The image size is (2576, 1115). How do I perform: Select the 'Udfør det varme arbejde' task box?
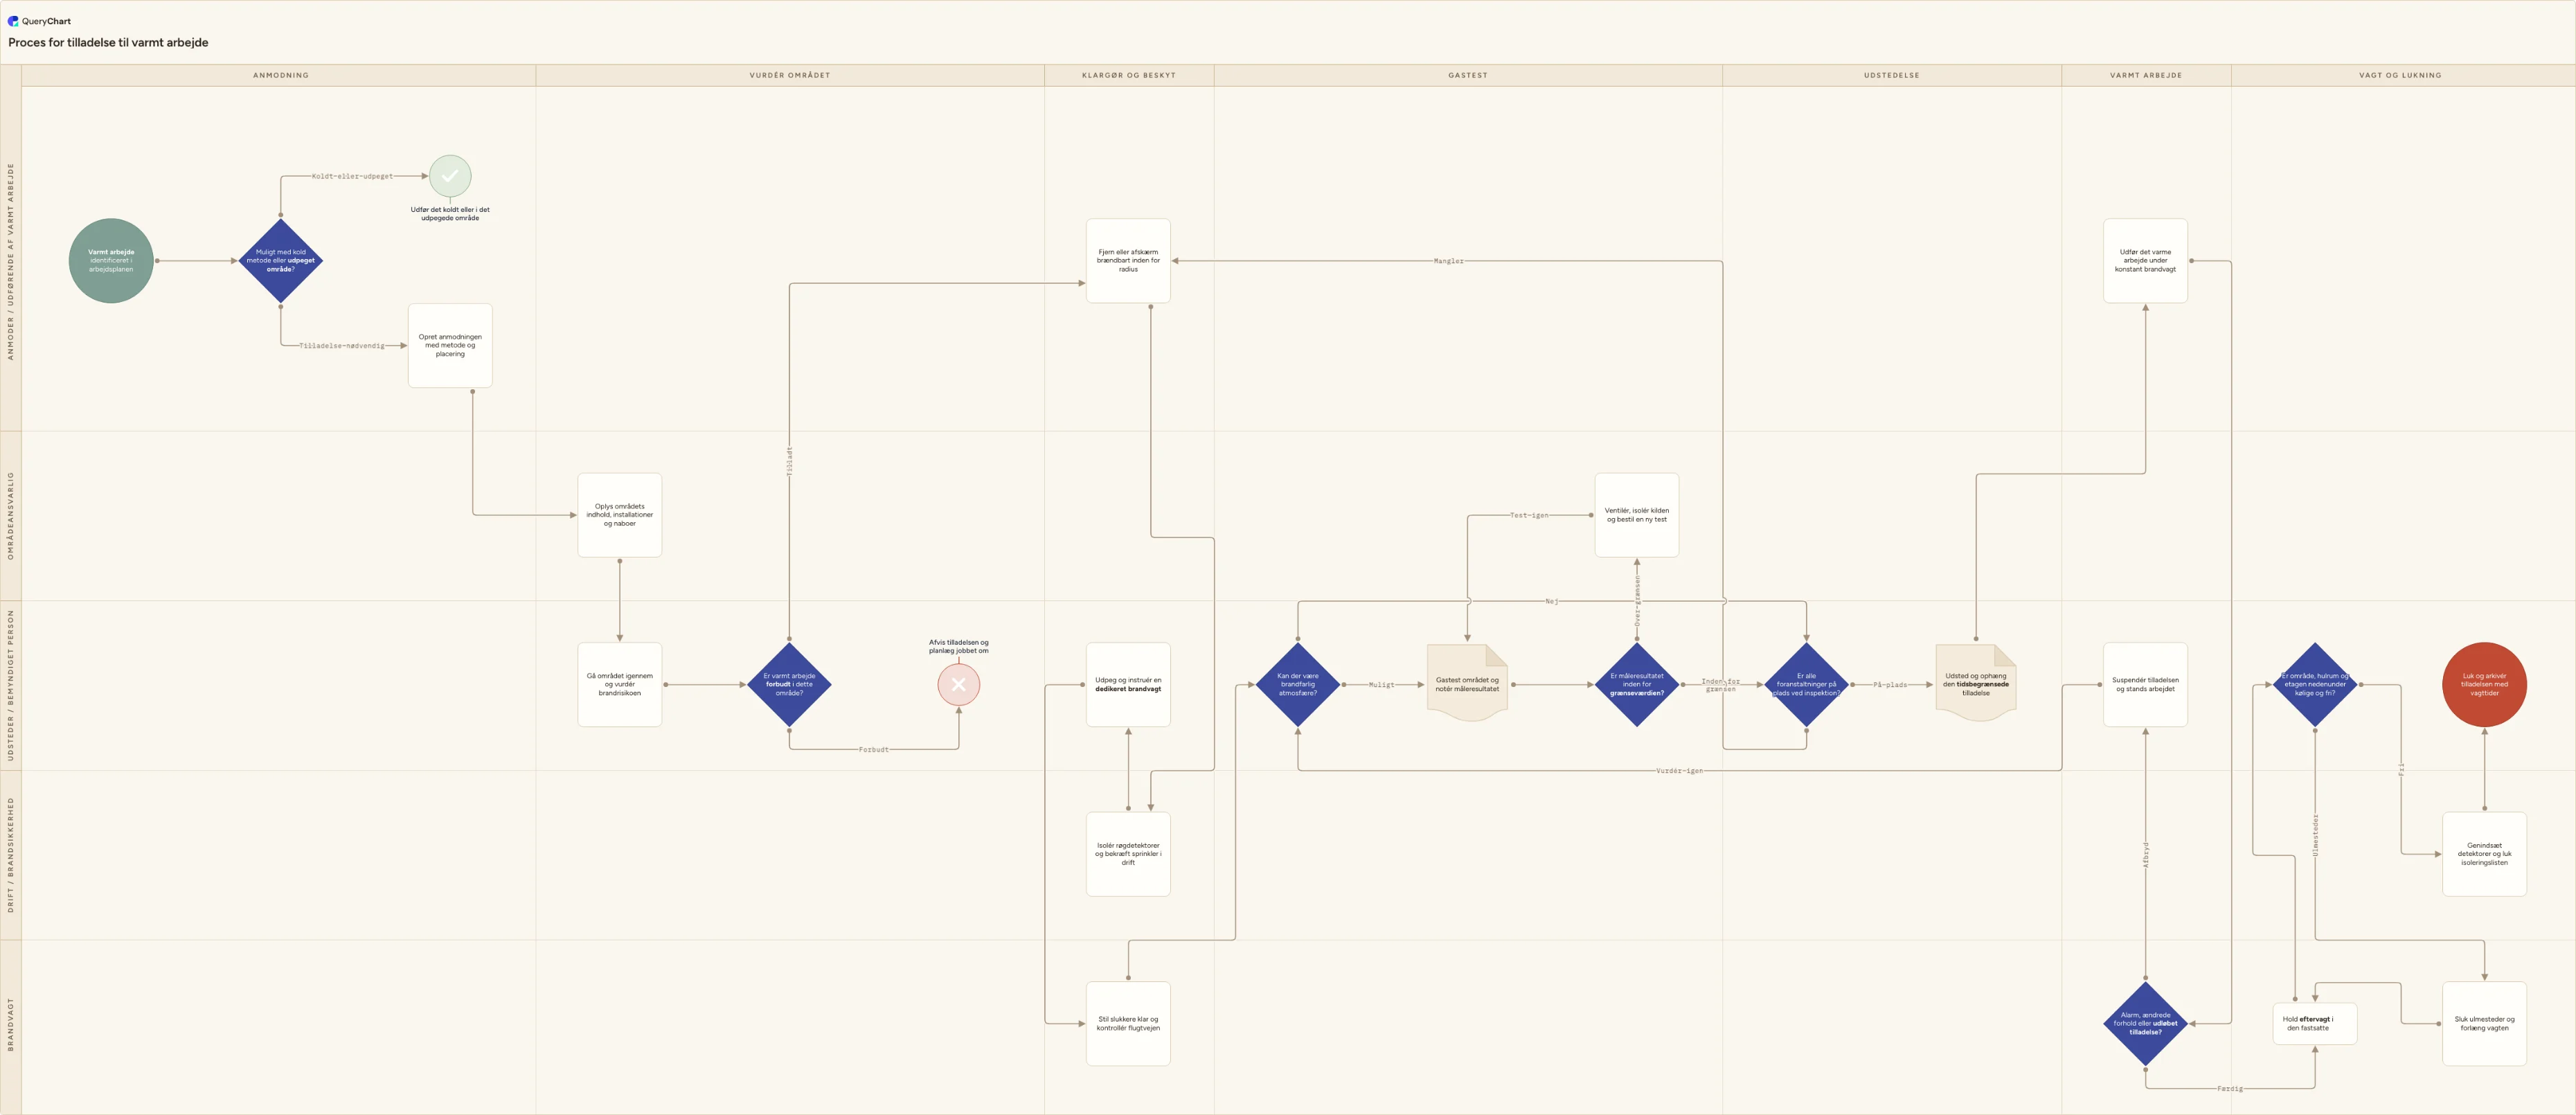coord(2145,261)
